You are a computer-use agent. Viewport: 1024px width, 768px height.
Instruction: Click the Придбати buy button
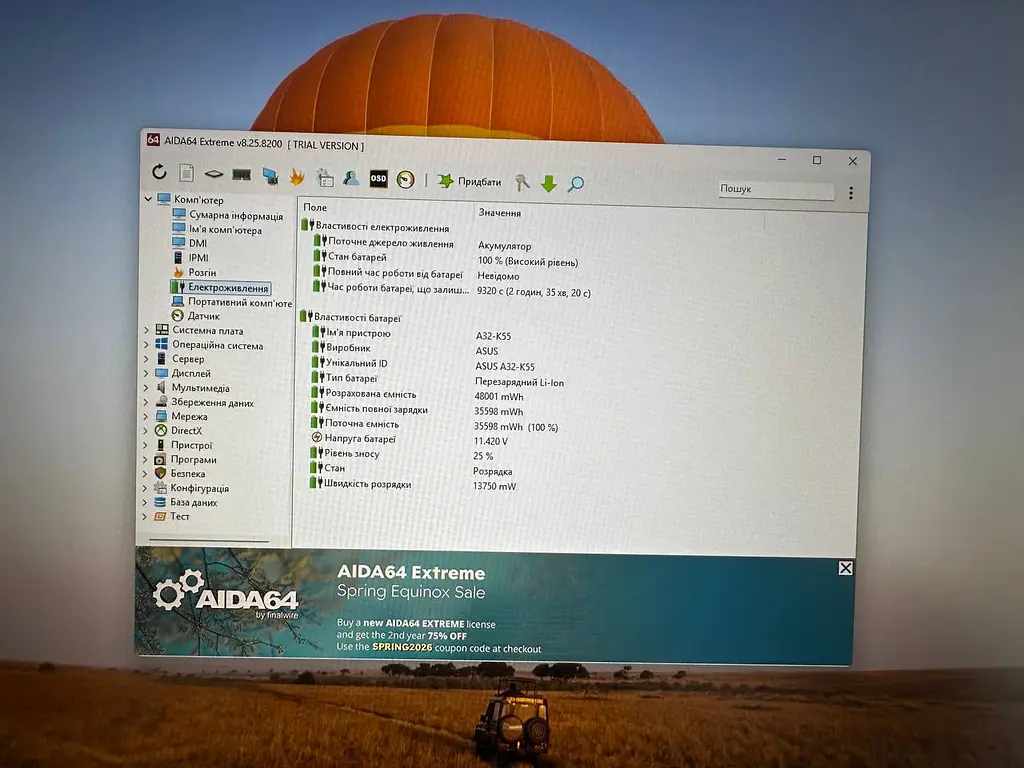pyautogui.click(x=470, y=182)
